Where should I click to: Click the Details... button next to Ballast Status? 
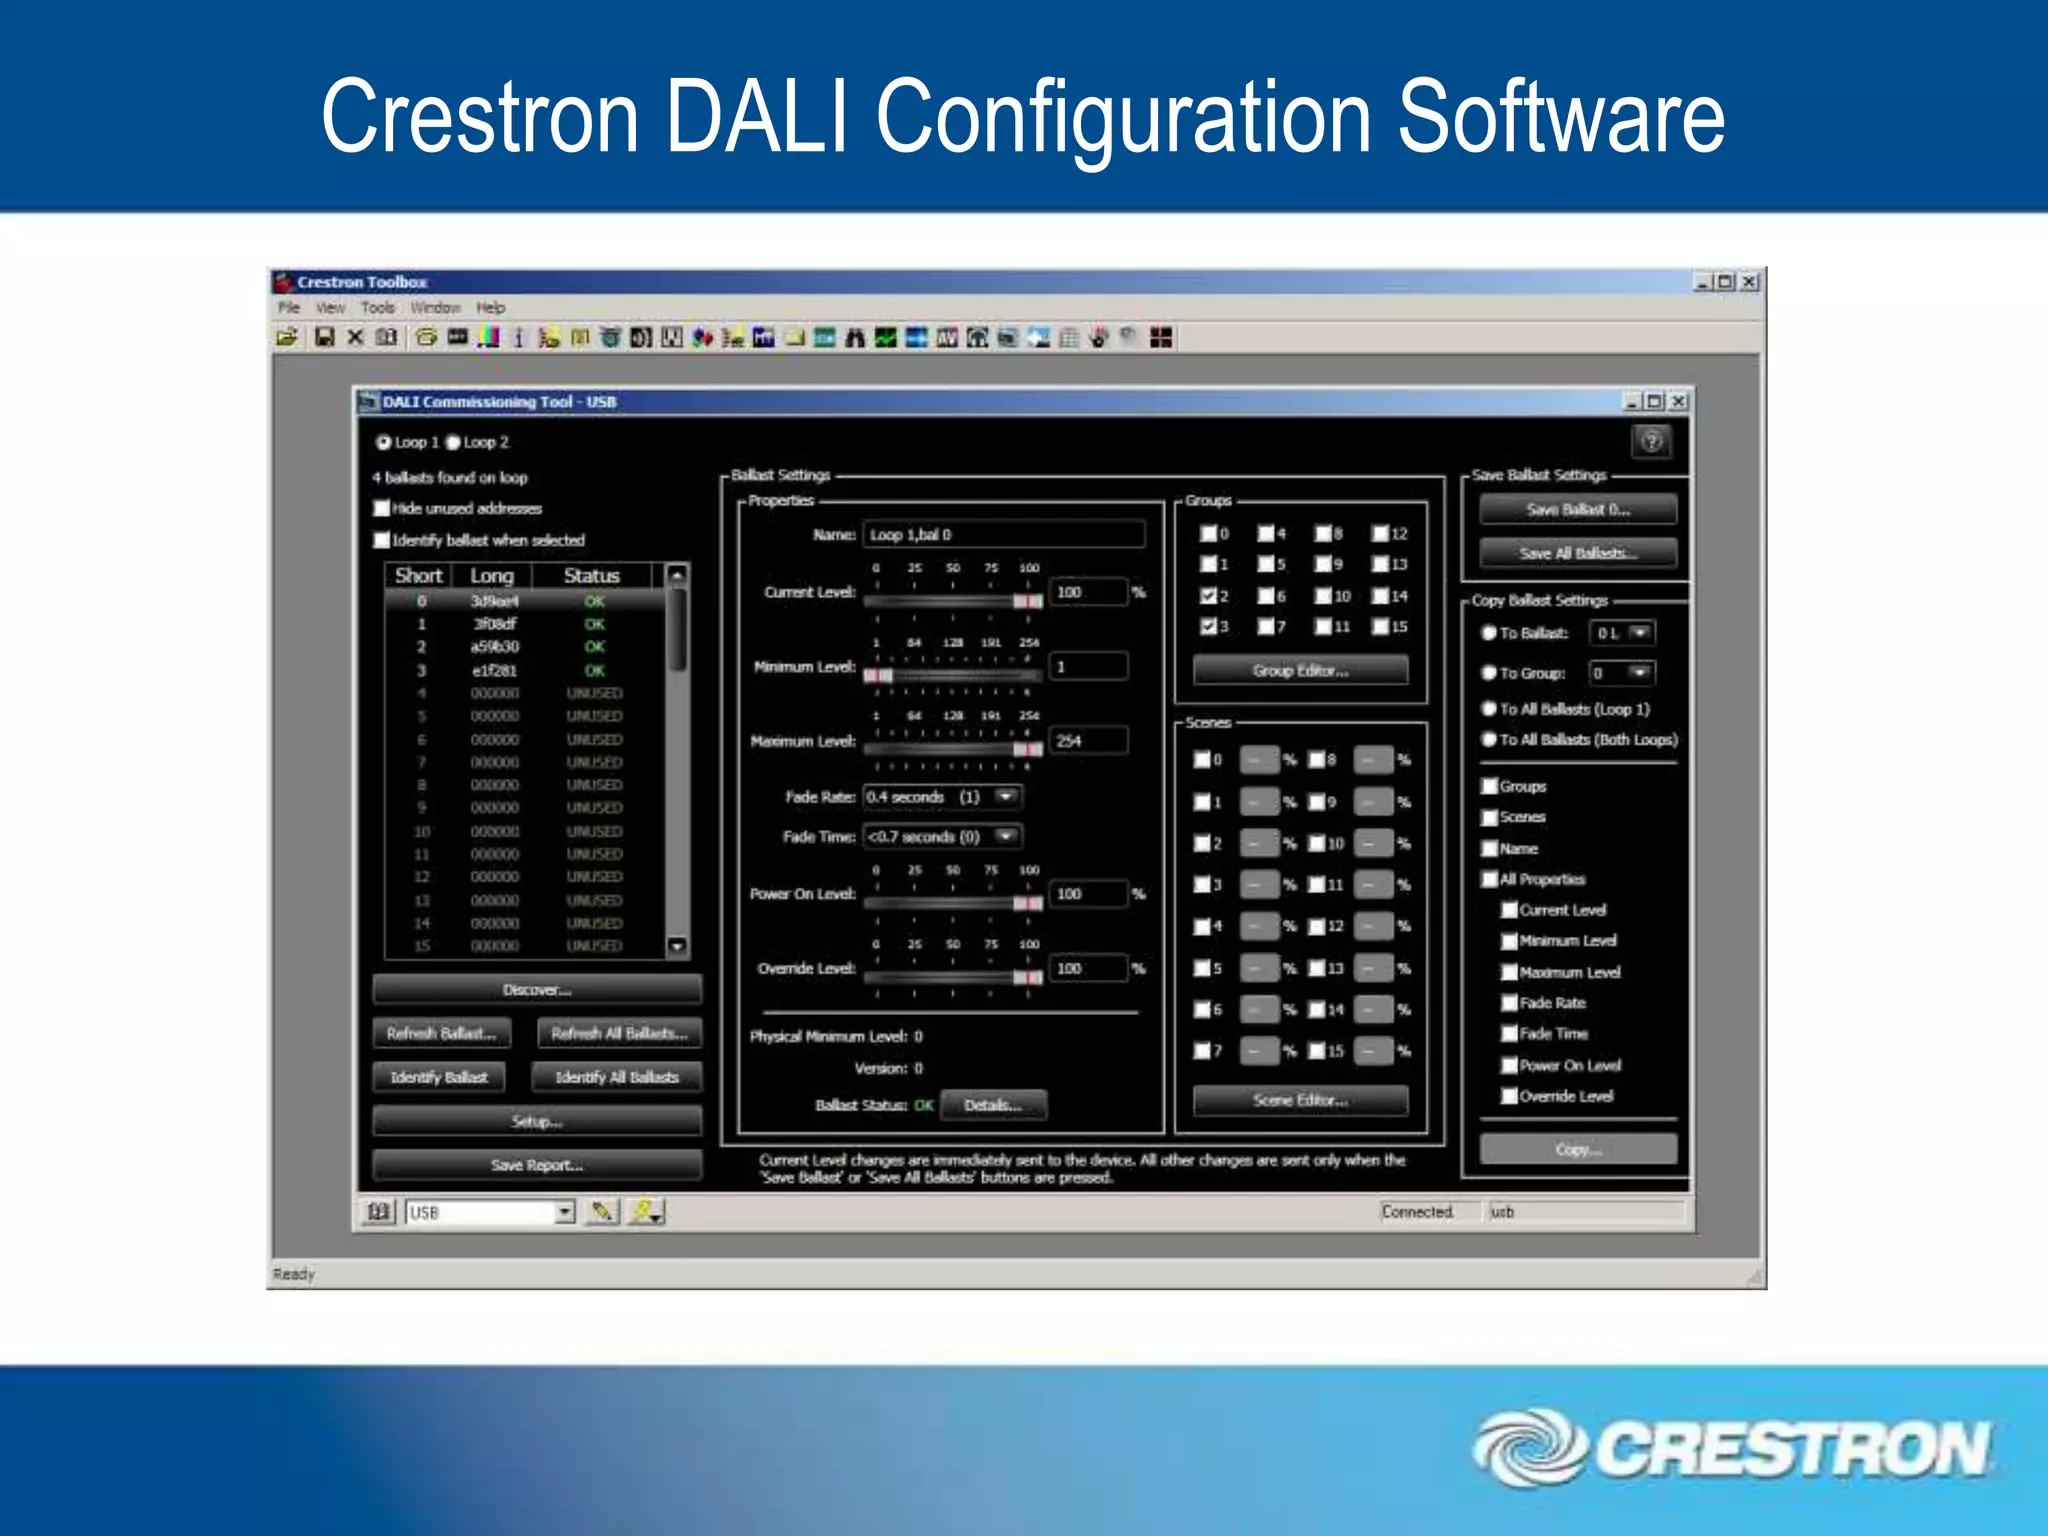click(993, 1105)
